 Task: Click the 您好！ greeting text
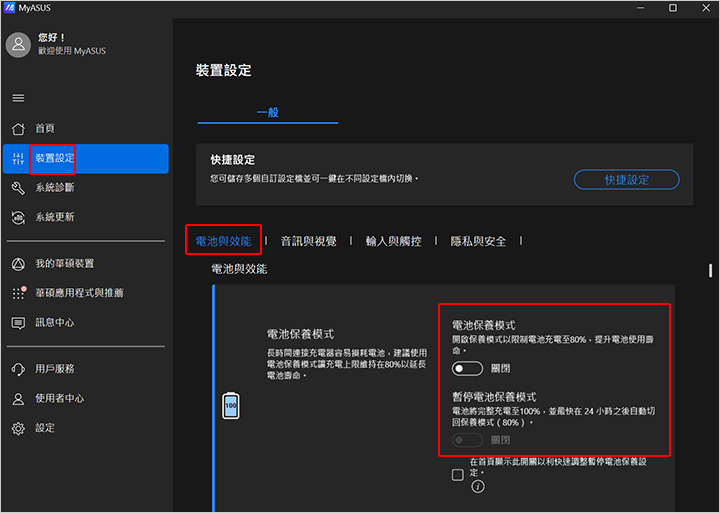point(51,37)
